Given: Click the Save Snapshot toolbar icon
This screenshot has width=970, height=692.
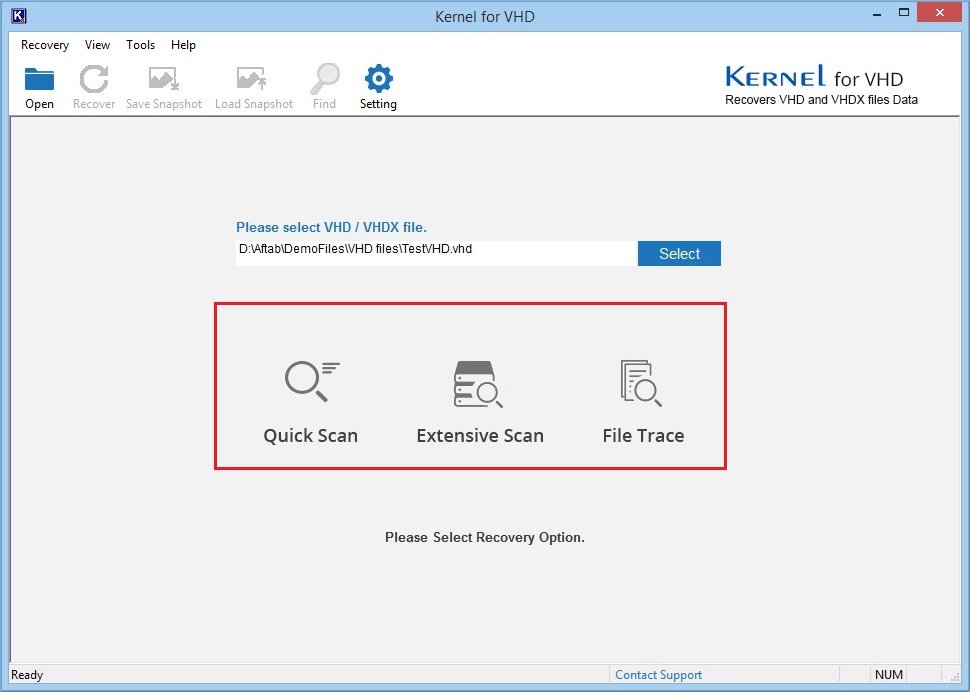Looking at the screenshot, I should (x=164, y=79).
